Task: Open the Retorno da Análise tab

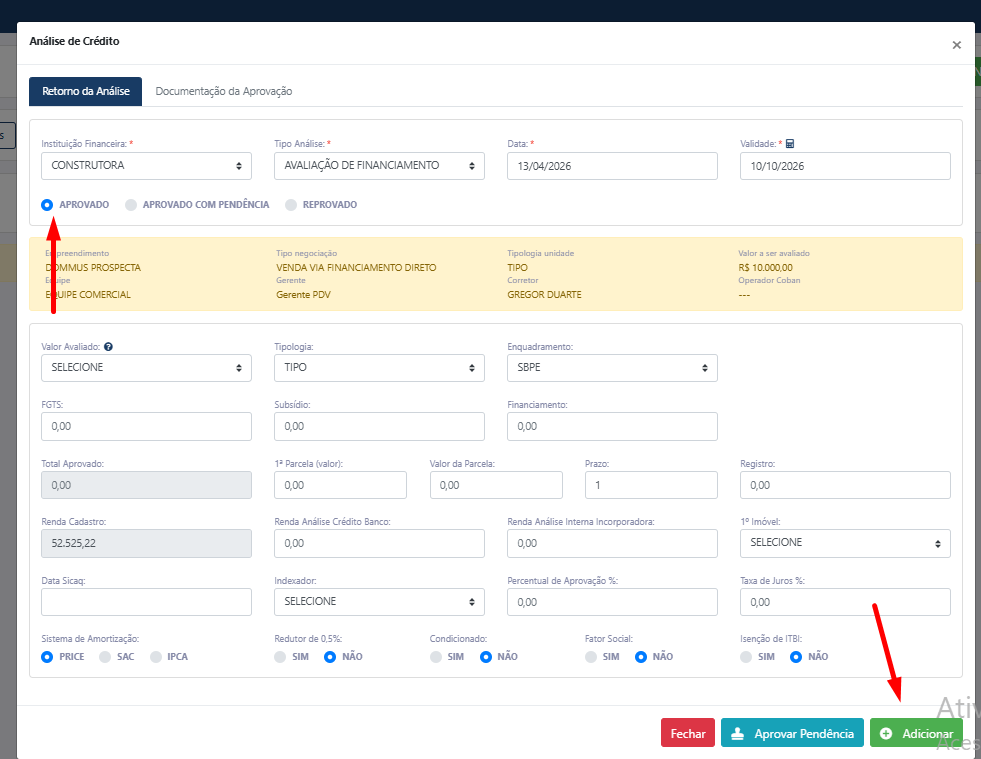Action: (x=86, y=91)
